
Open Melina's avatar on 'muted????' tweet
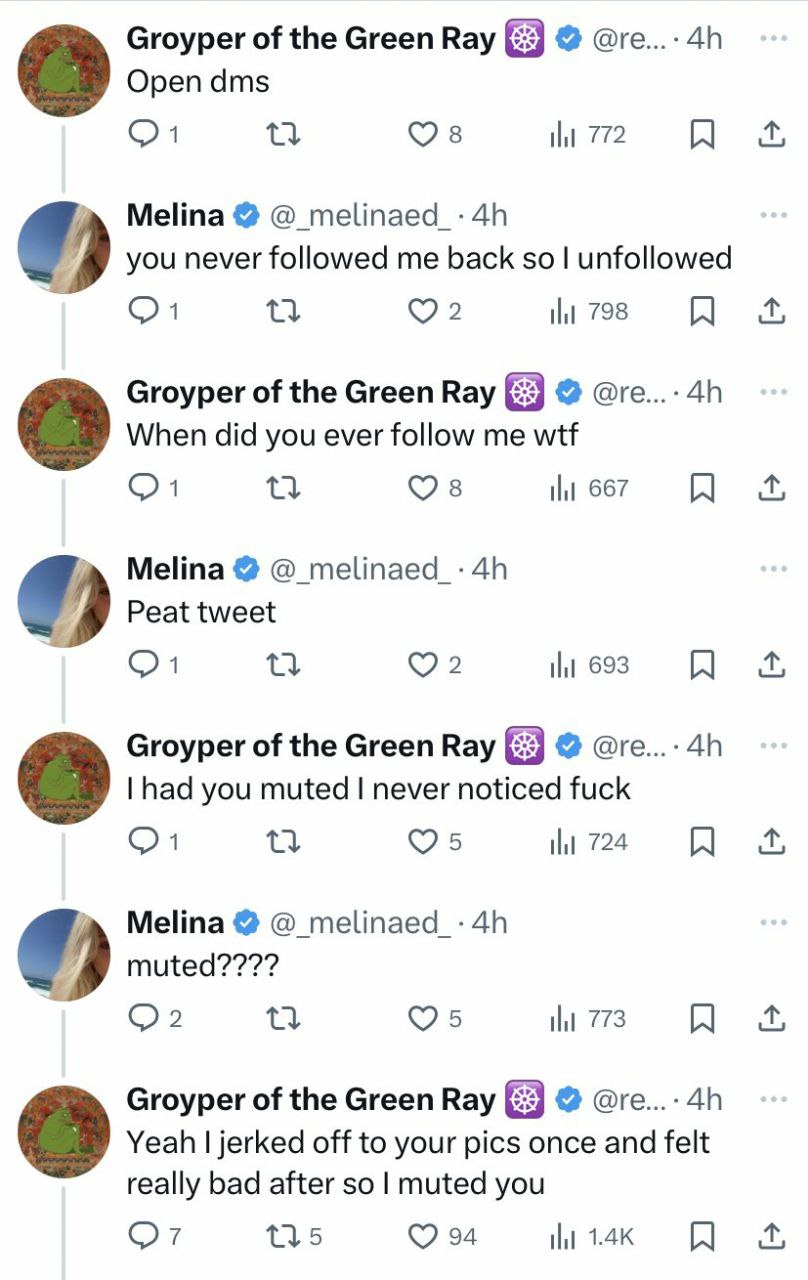click(x=63, y=954)
